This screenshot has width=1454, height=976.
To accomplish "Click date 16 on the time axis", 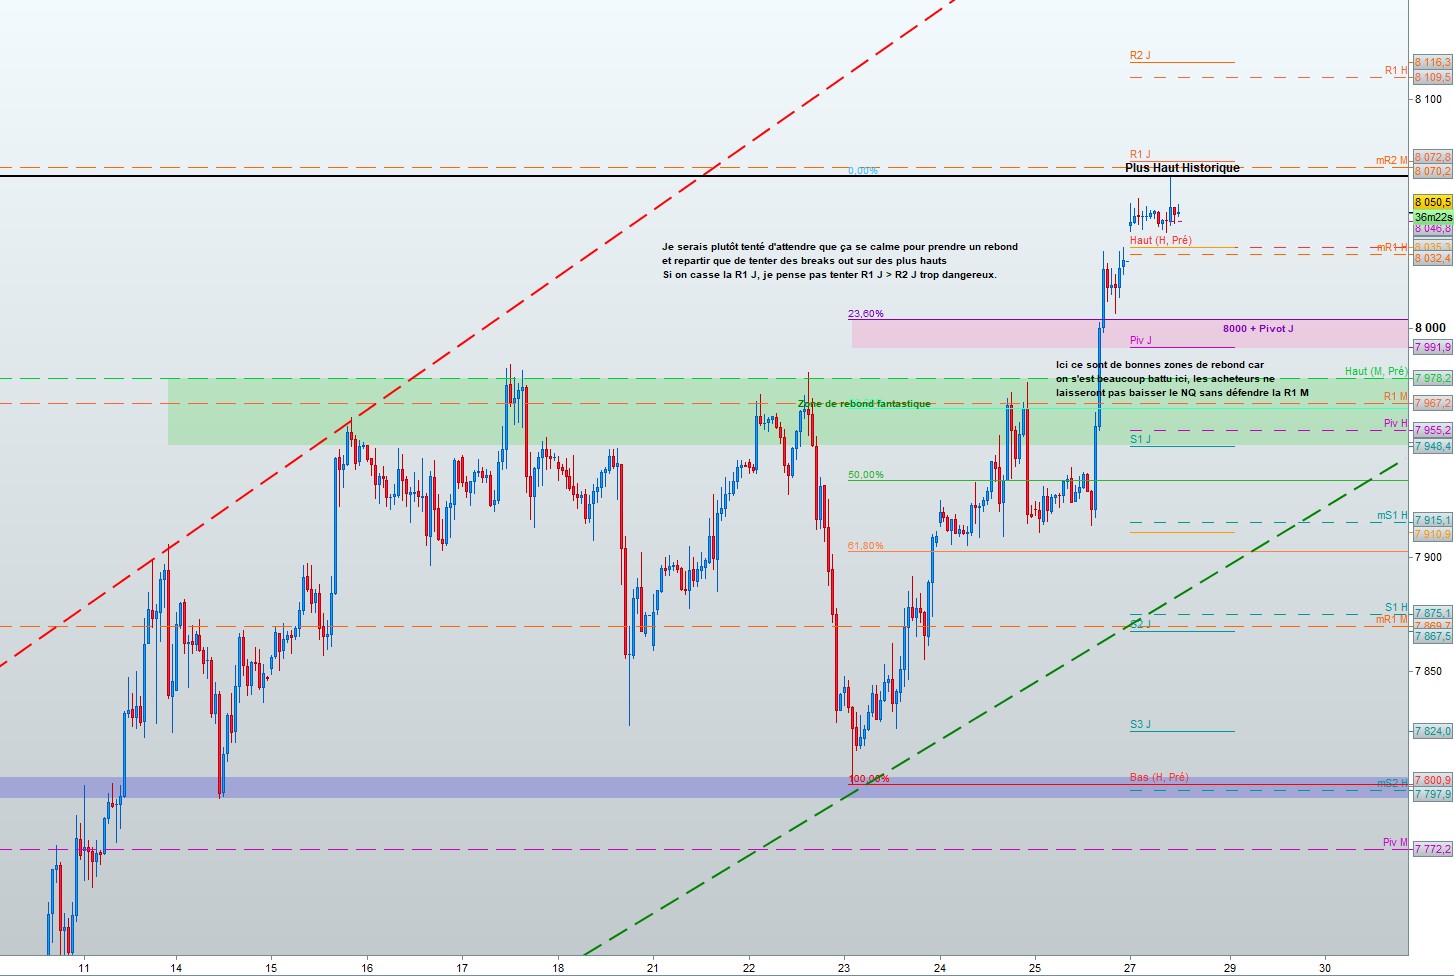I will [x=367, y=967].
